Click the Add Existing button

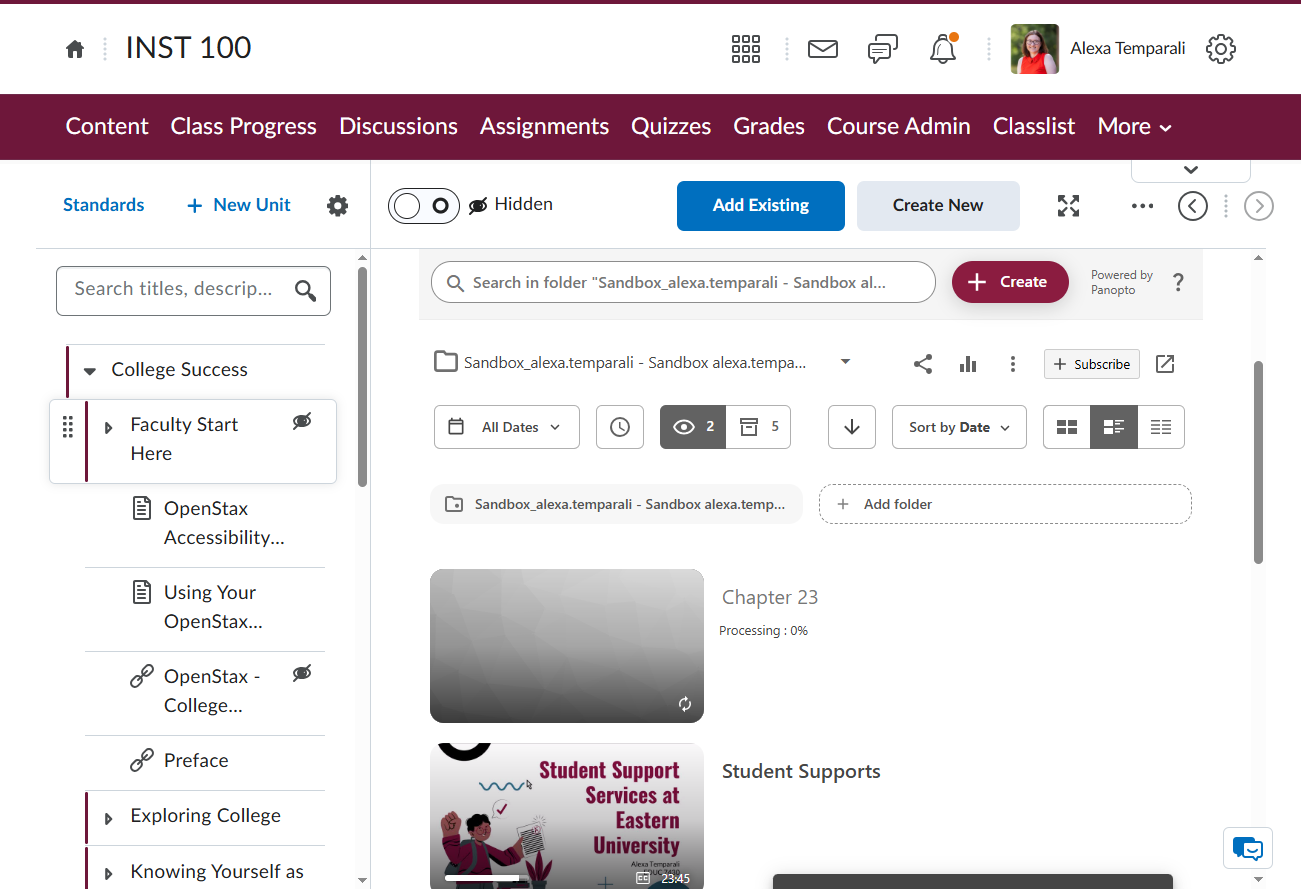(x=761, y=206)
